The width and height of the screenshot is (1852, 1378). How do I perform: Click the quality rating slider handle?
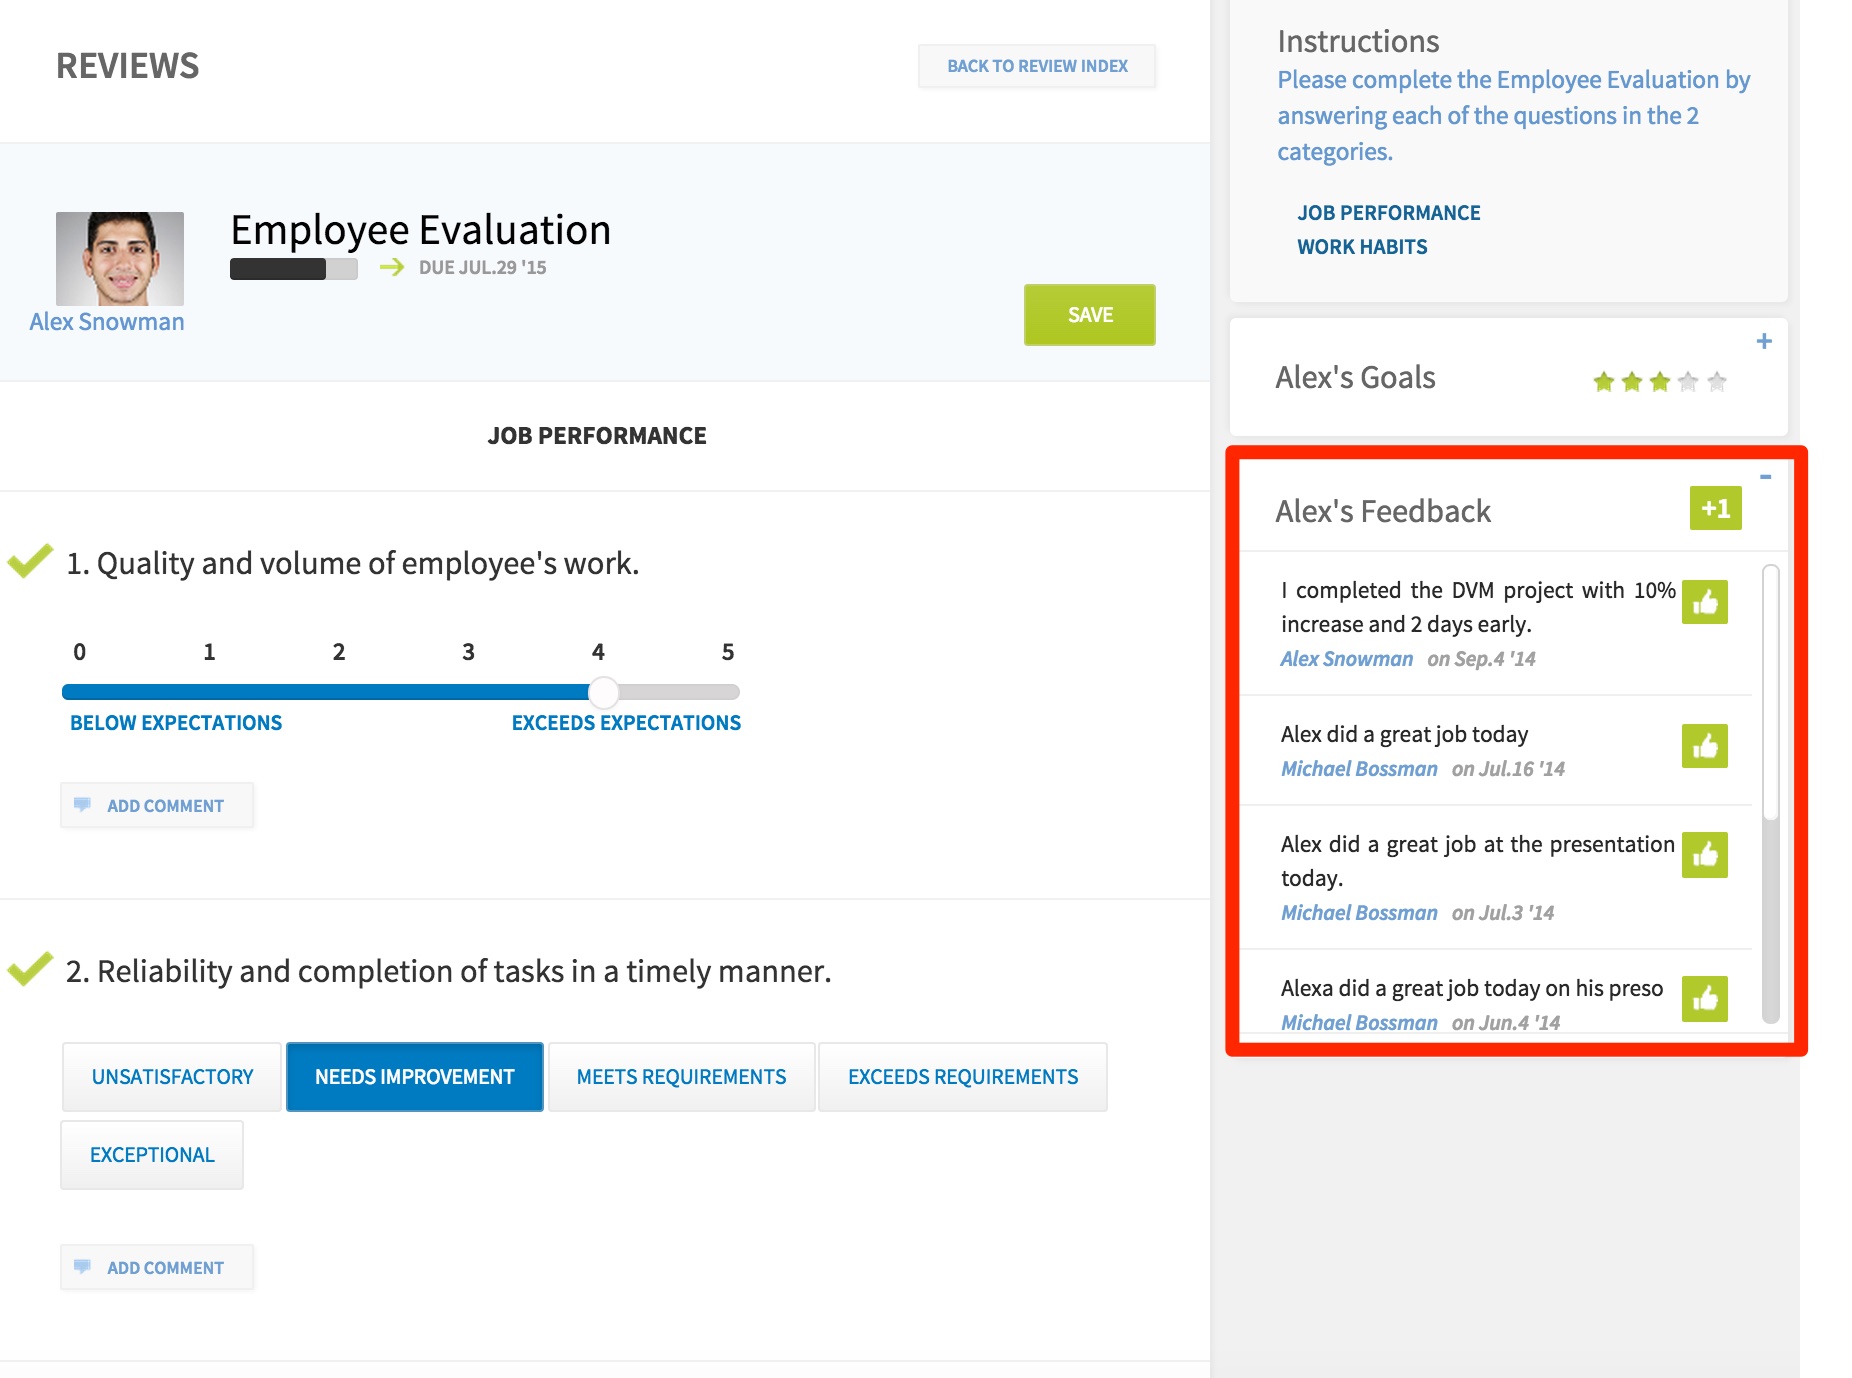[604, 691]
